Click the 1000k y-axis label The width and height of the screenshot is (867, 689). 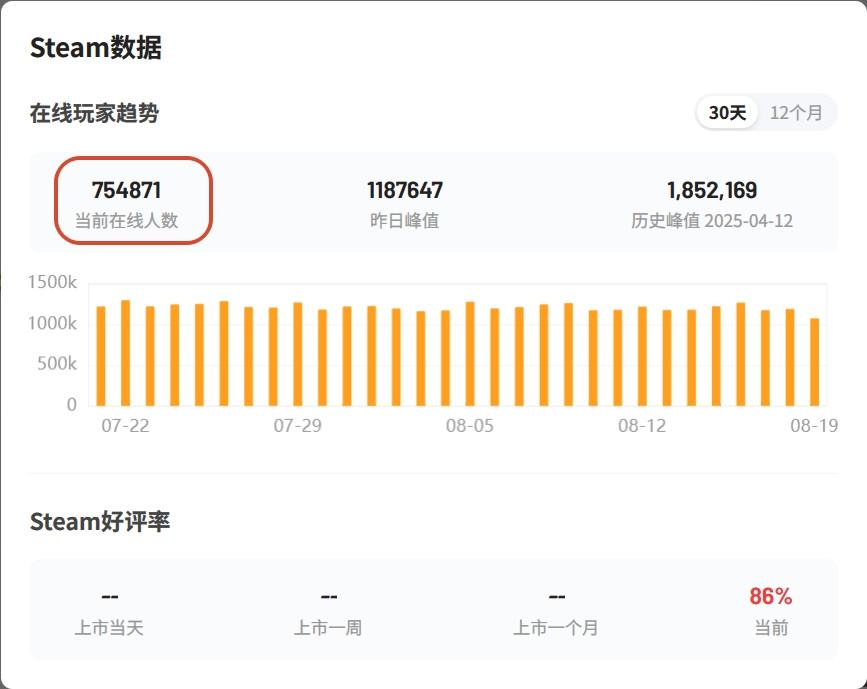click(x=53, y=323)
